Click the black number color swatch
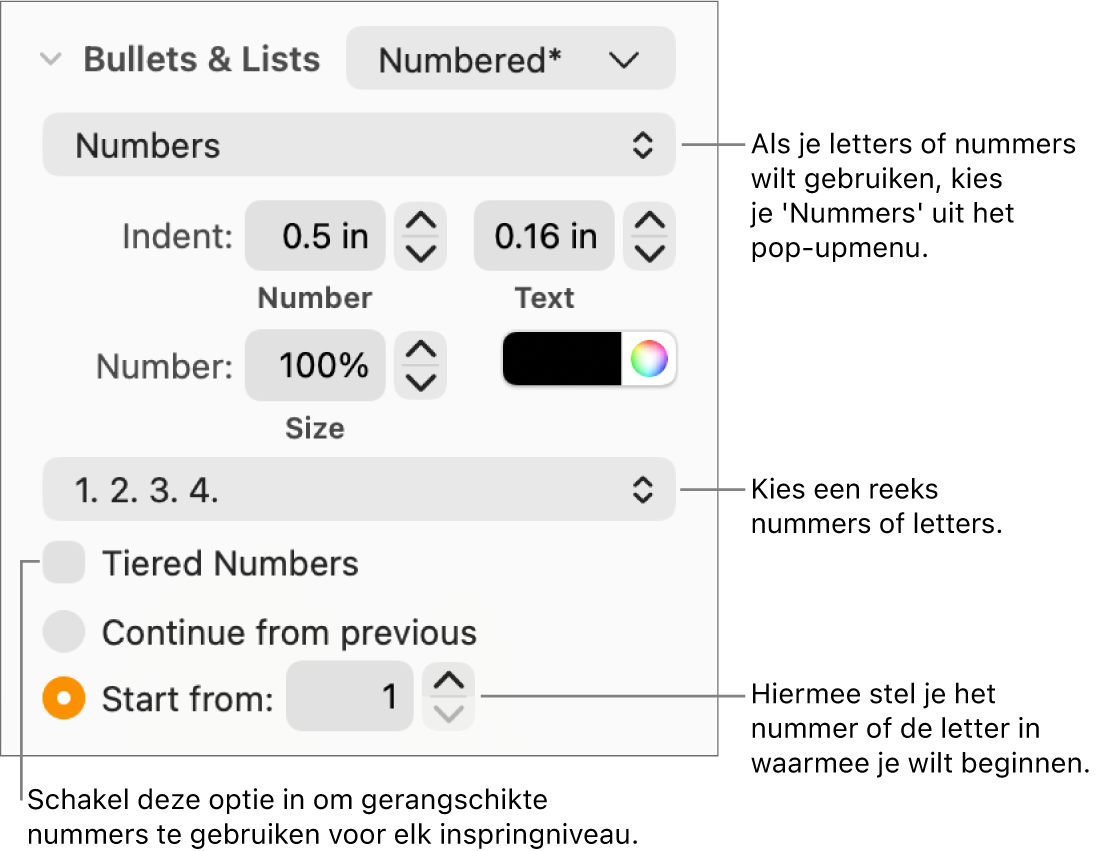This screenshot has width=1099, height=851. pyautogui.click(x=562, y=359)
